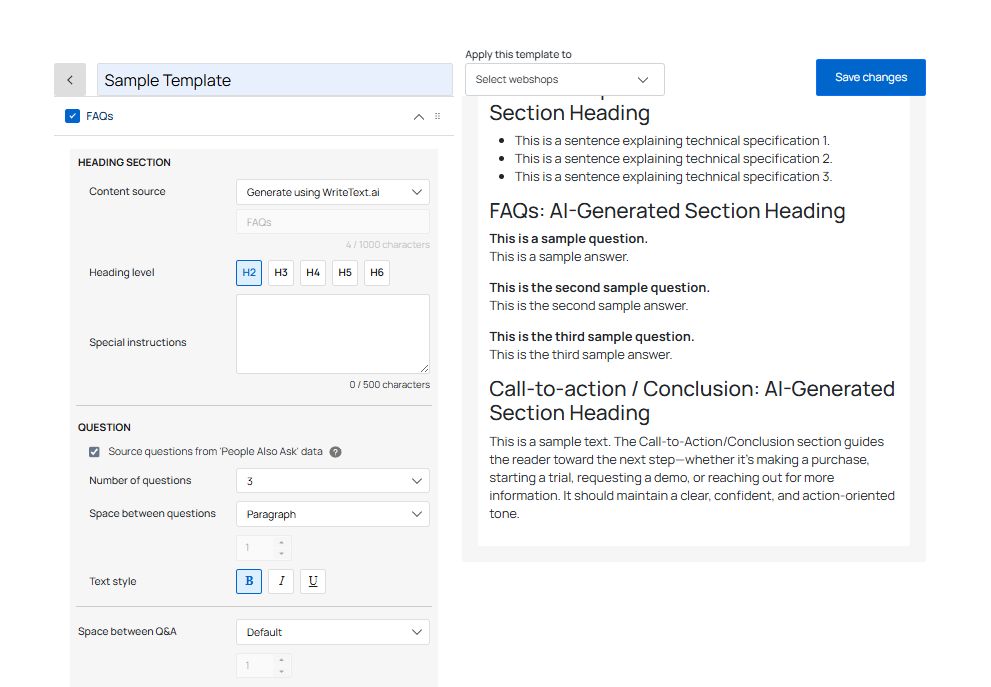Open the Content source dropdown
This screenshot has width=991, height=687.
(x=332, y=192)
